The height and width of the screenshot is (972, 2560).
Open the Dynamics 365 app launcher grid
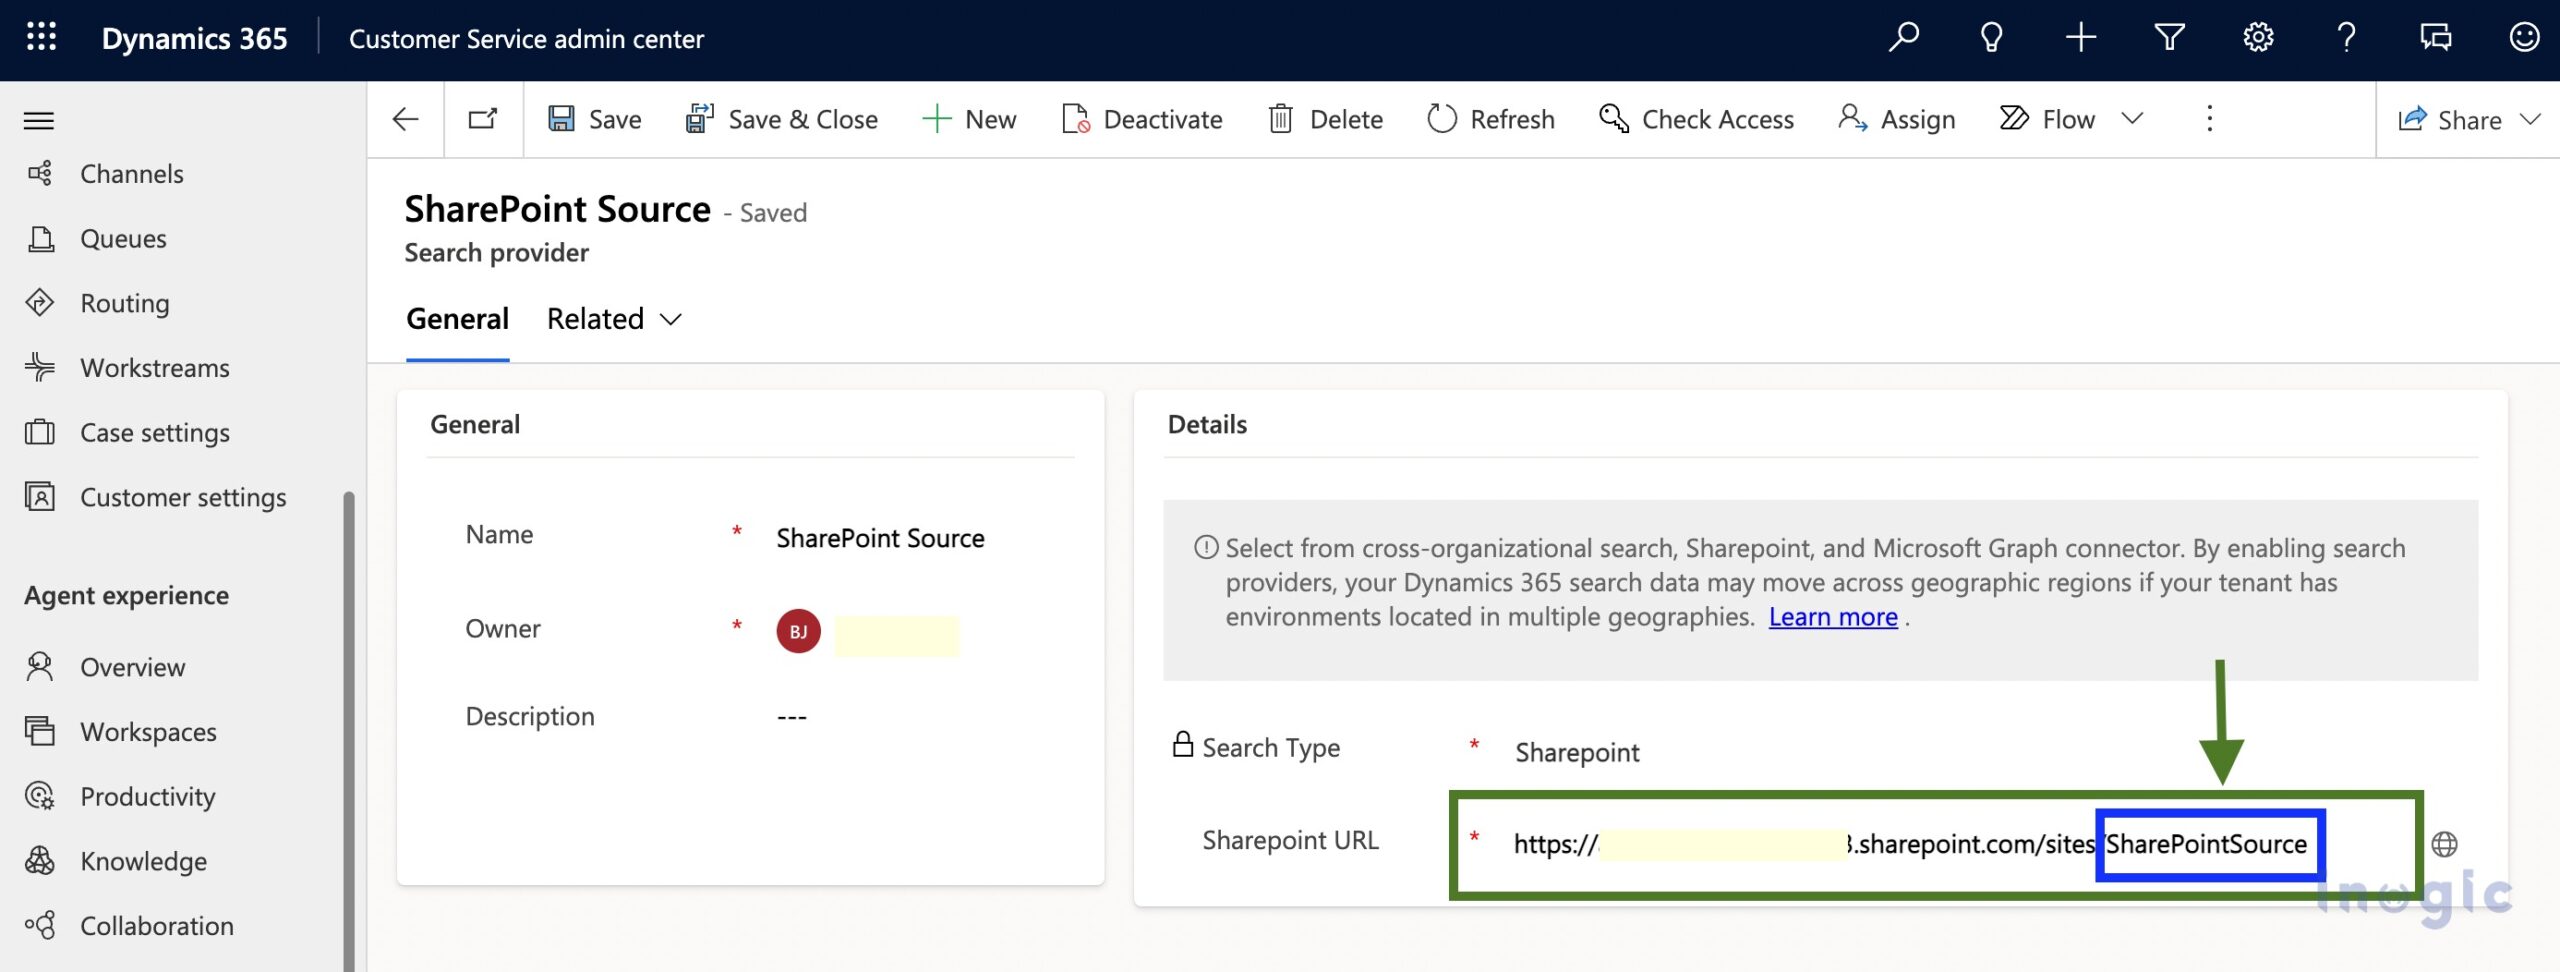click(x=41, y=38)
